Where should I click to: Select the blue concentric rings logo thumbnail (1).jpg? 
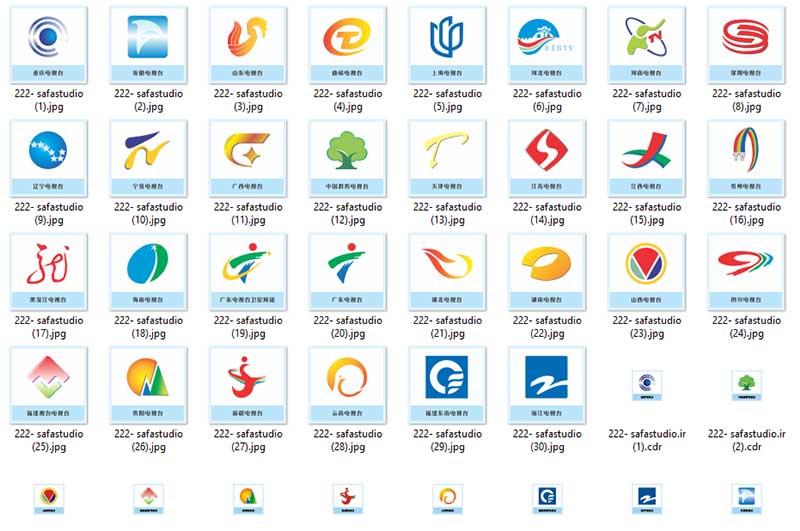click(x=48, y=45)
